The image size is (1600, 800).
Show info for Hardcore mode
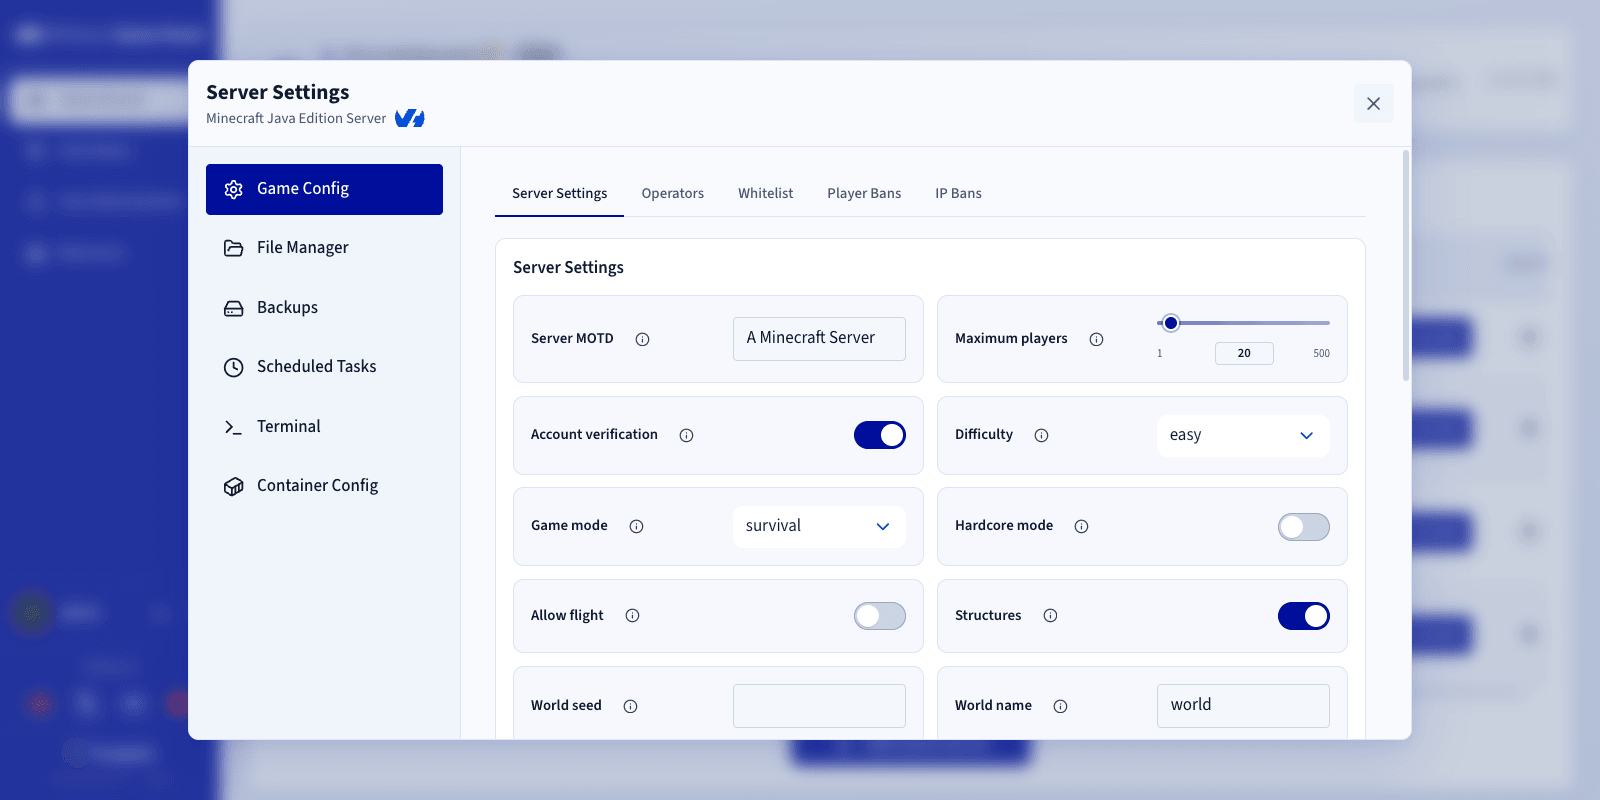coord(1081,526)
